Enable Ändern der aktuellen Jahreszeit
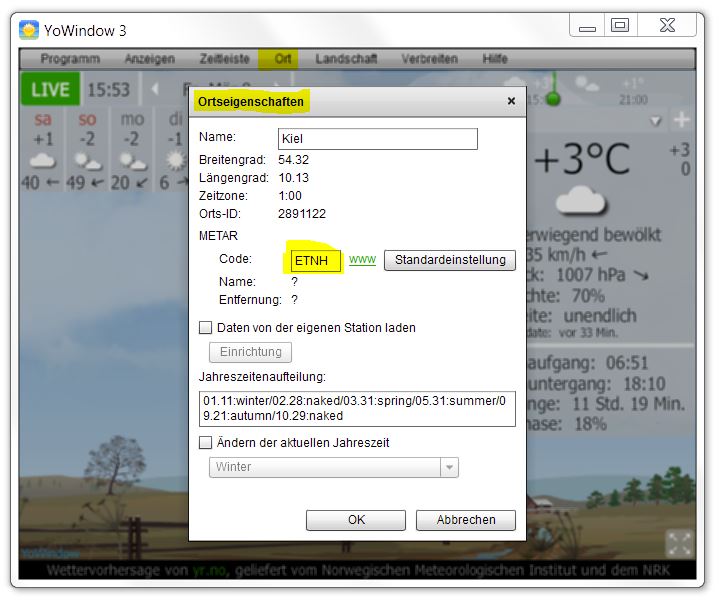The height and width of the screenshot is (603, 722). (205, 442)
